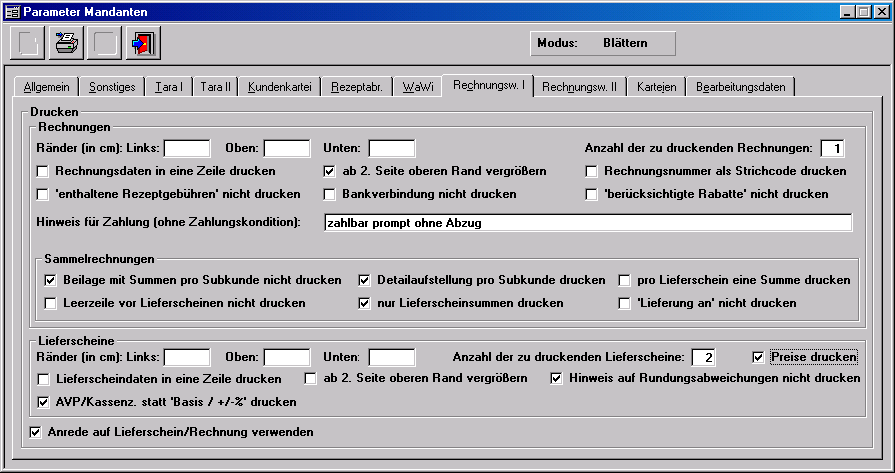Screen dimensions: 895x473
Task: Check 'Bankverbindung nicht drucken'
Action: pyautogui.click(x=329, y=195)
